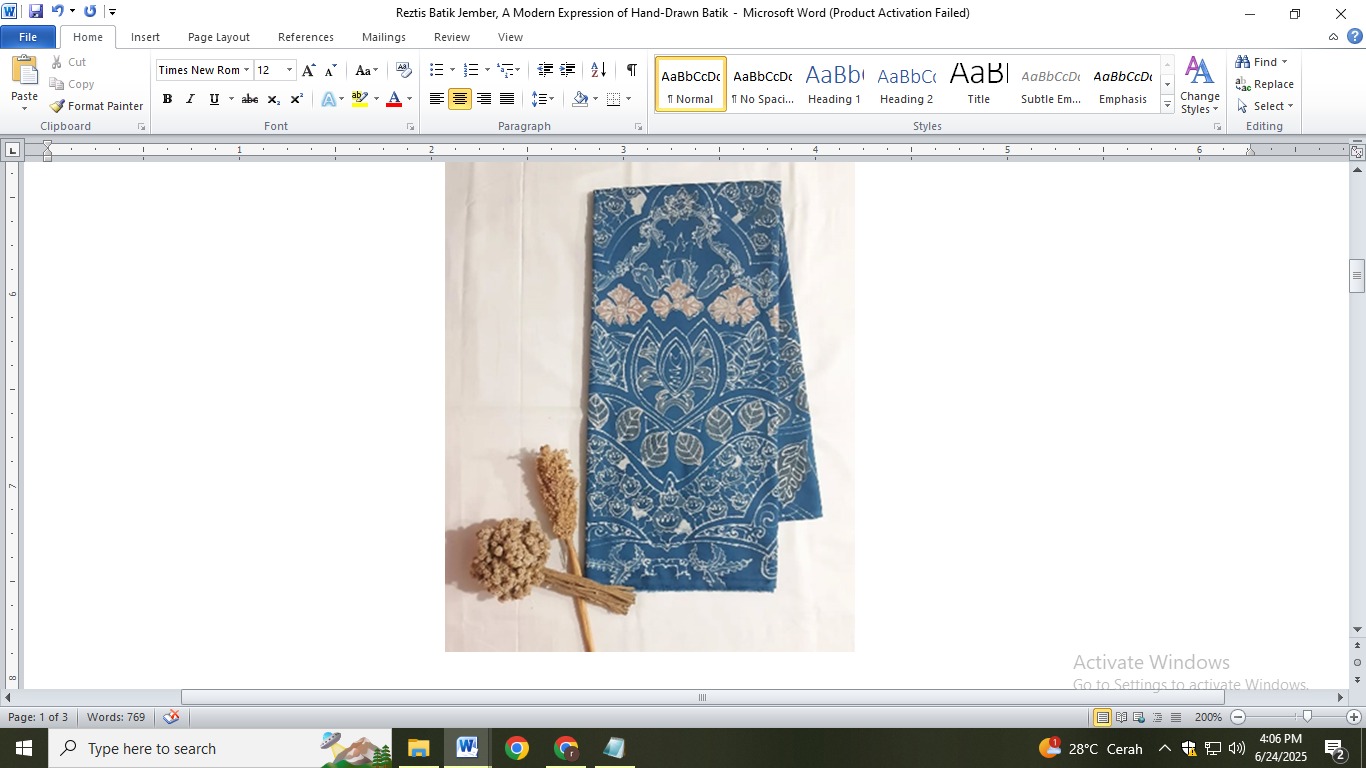Open Google Chrome from the taskbar
This screenshot has height=768, width=1366.
(x=517, y=748)
